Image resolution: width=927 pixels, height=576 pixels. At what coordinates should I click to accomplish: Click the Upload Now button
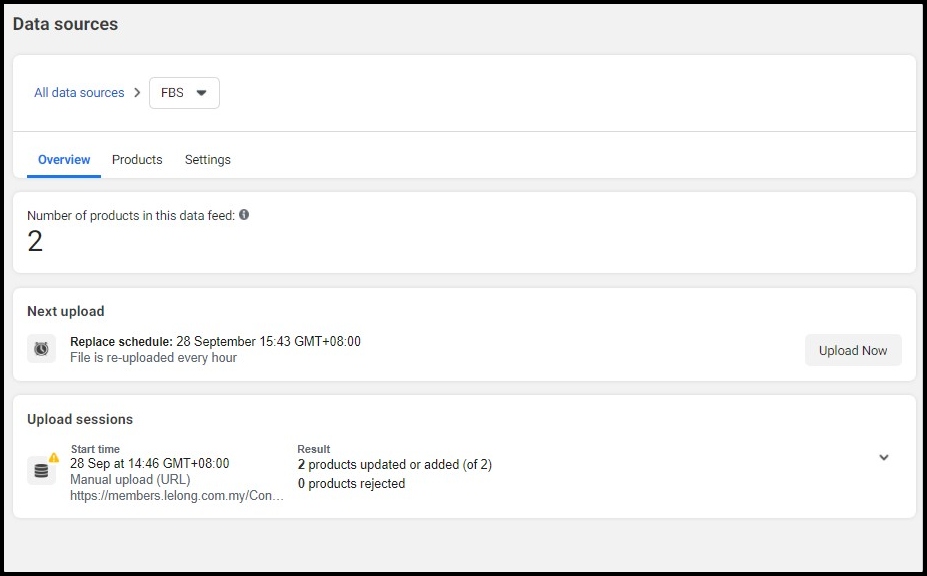coord(853,350)
